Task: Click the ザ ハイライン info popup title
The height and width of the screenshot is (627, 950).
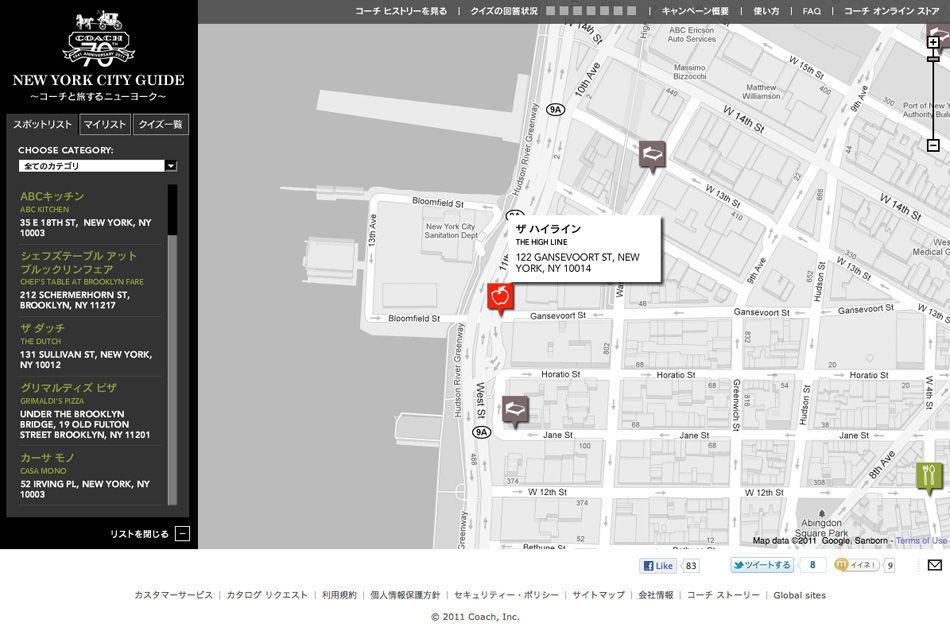Action: [548, 228]
